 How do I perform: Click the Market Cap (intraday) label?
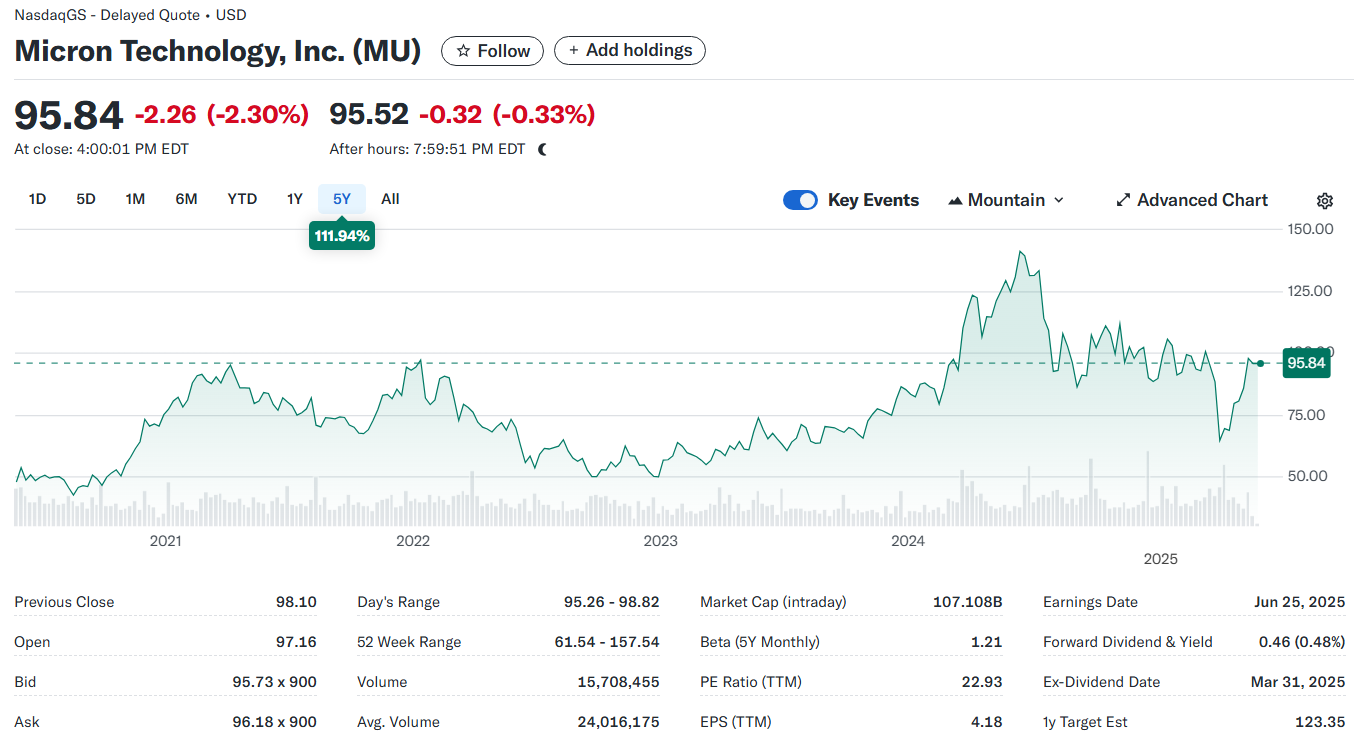click(x=773, y=602)
